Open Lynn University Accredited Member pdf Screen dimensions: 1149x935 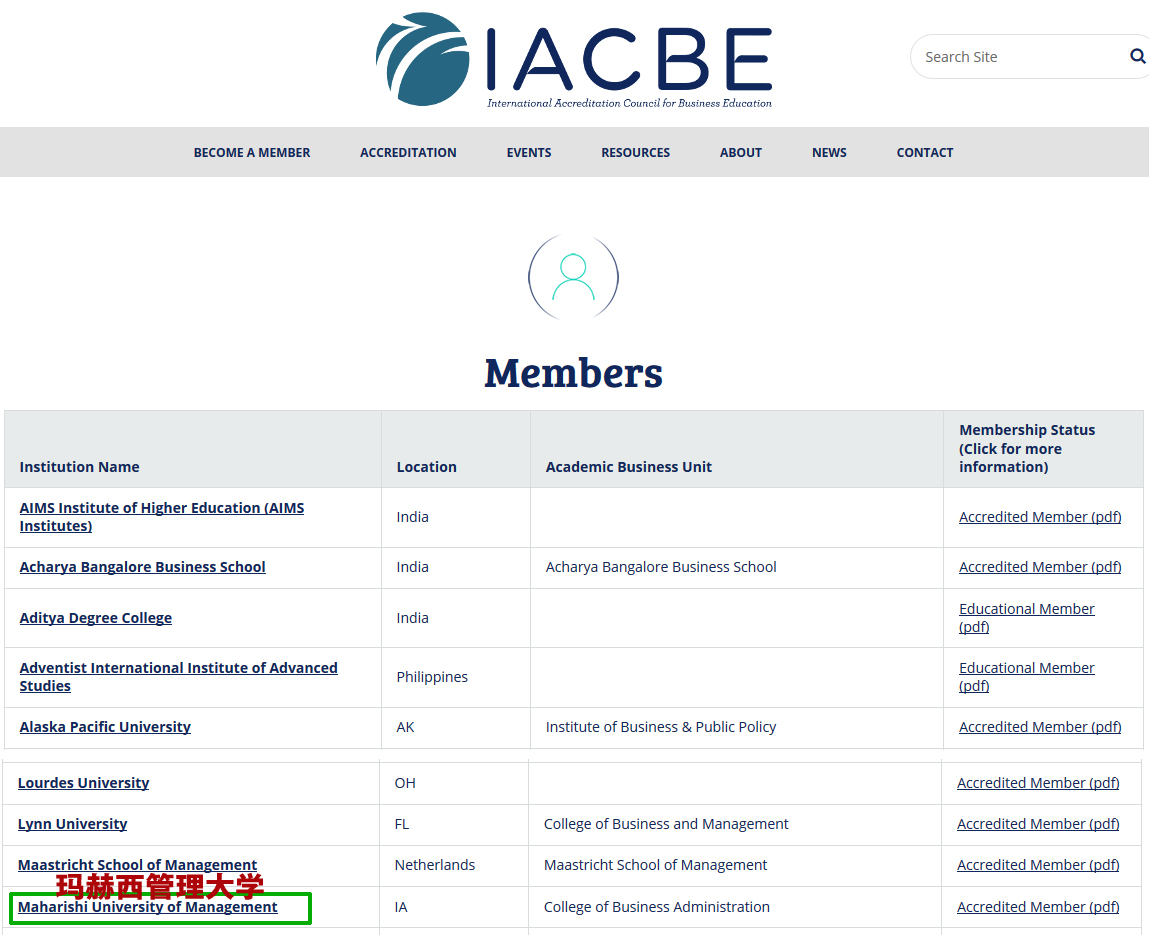(x=1038, y=824)
